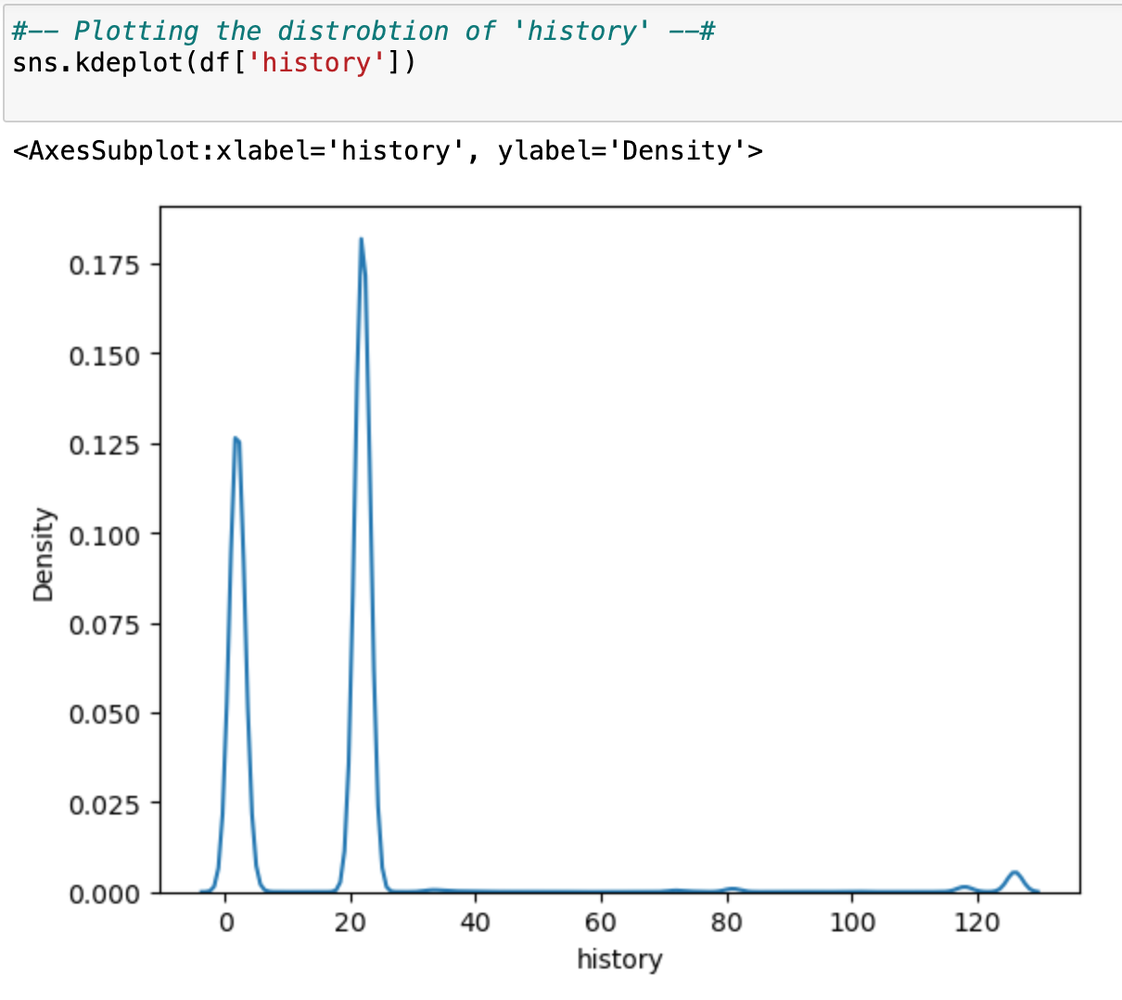Click the density peak near 0
This screenshot has width=1122, height=1000.
(235, 438)
